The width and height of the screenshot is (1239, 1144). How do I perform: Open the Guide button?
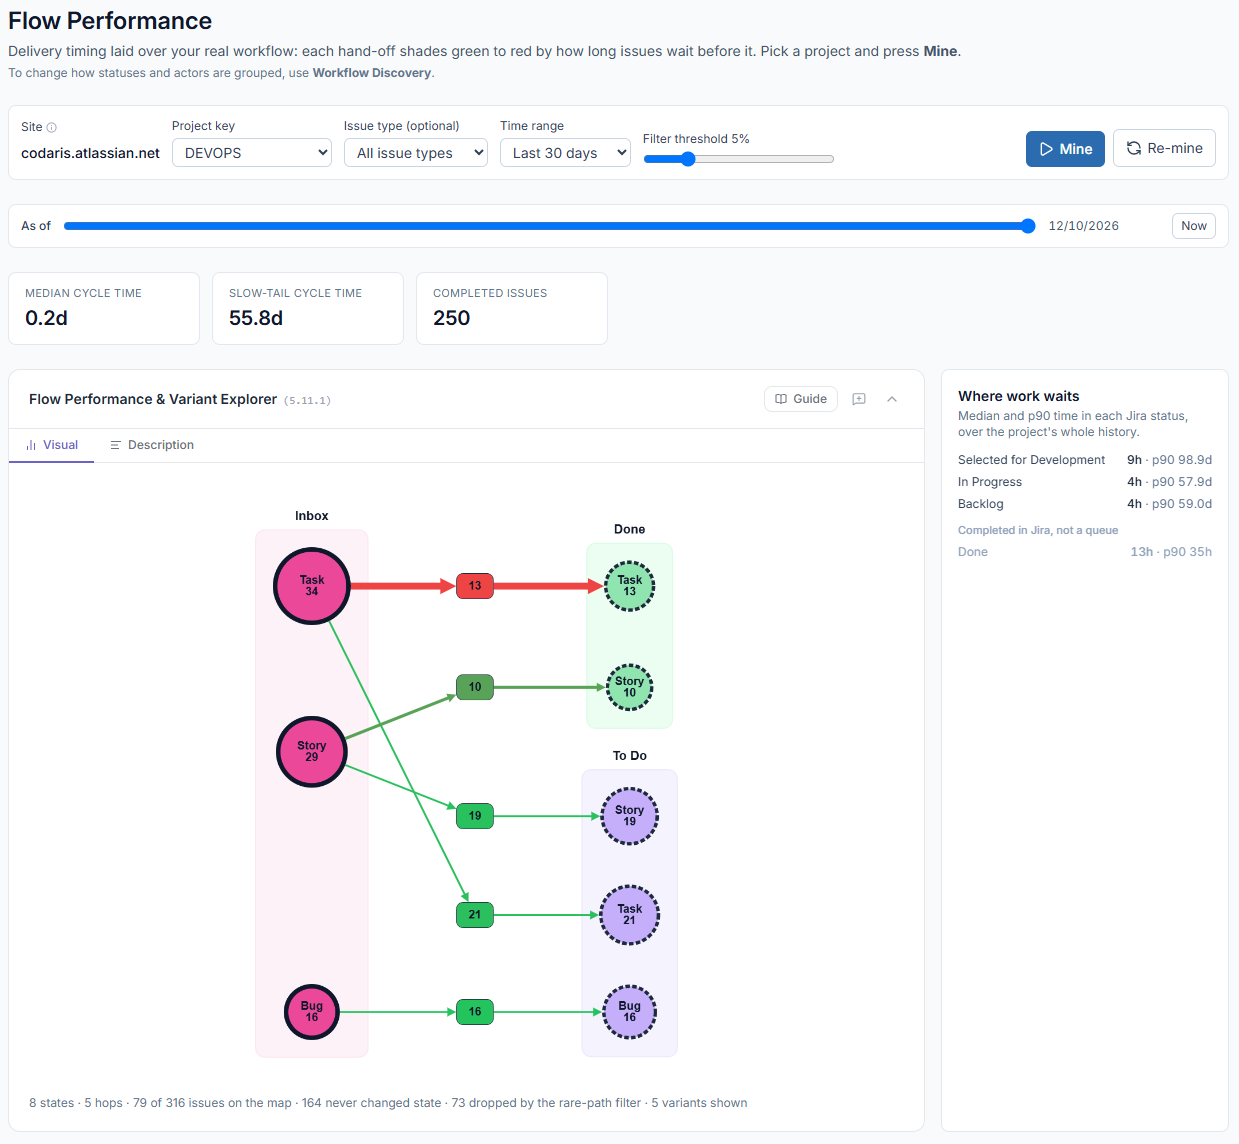click(x=801, y=399)
